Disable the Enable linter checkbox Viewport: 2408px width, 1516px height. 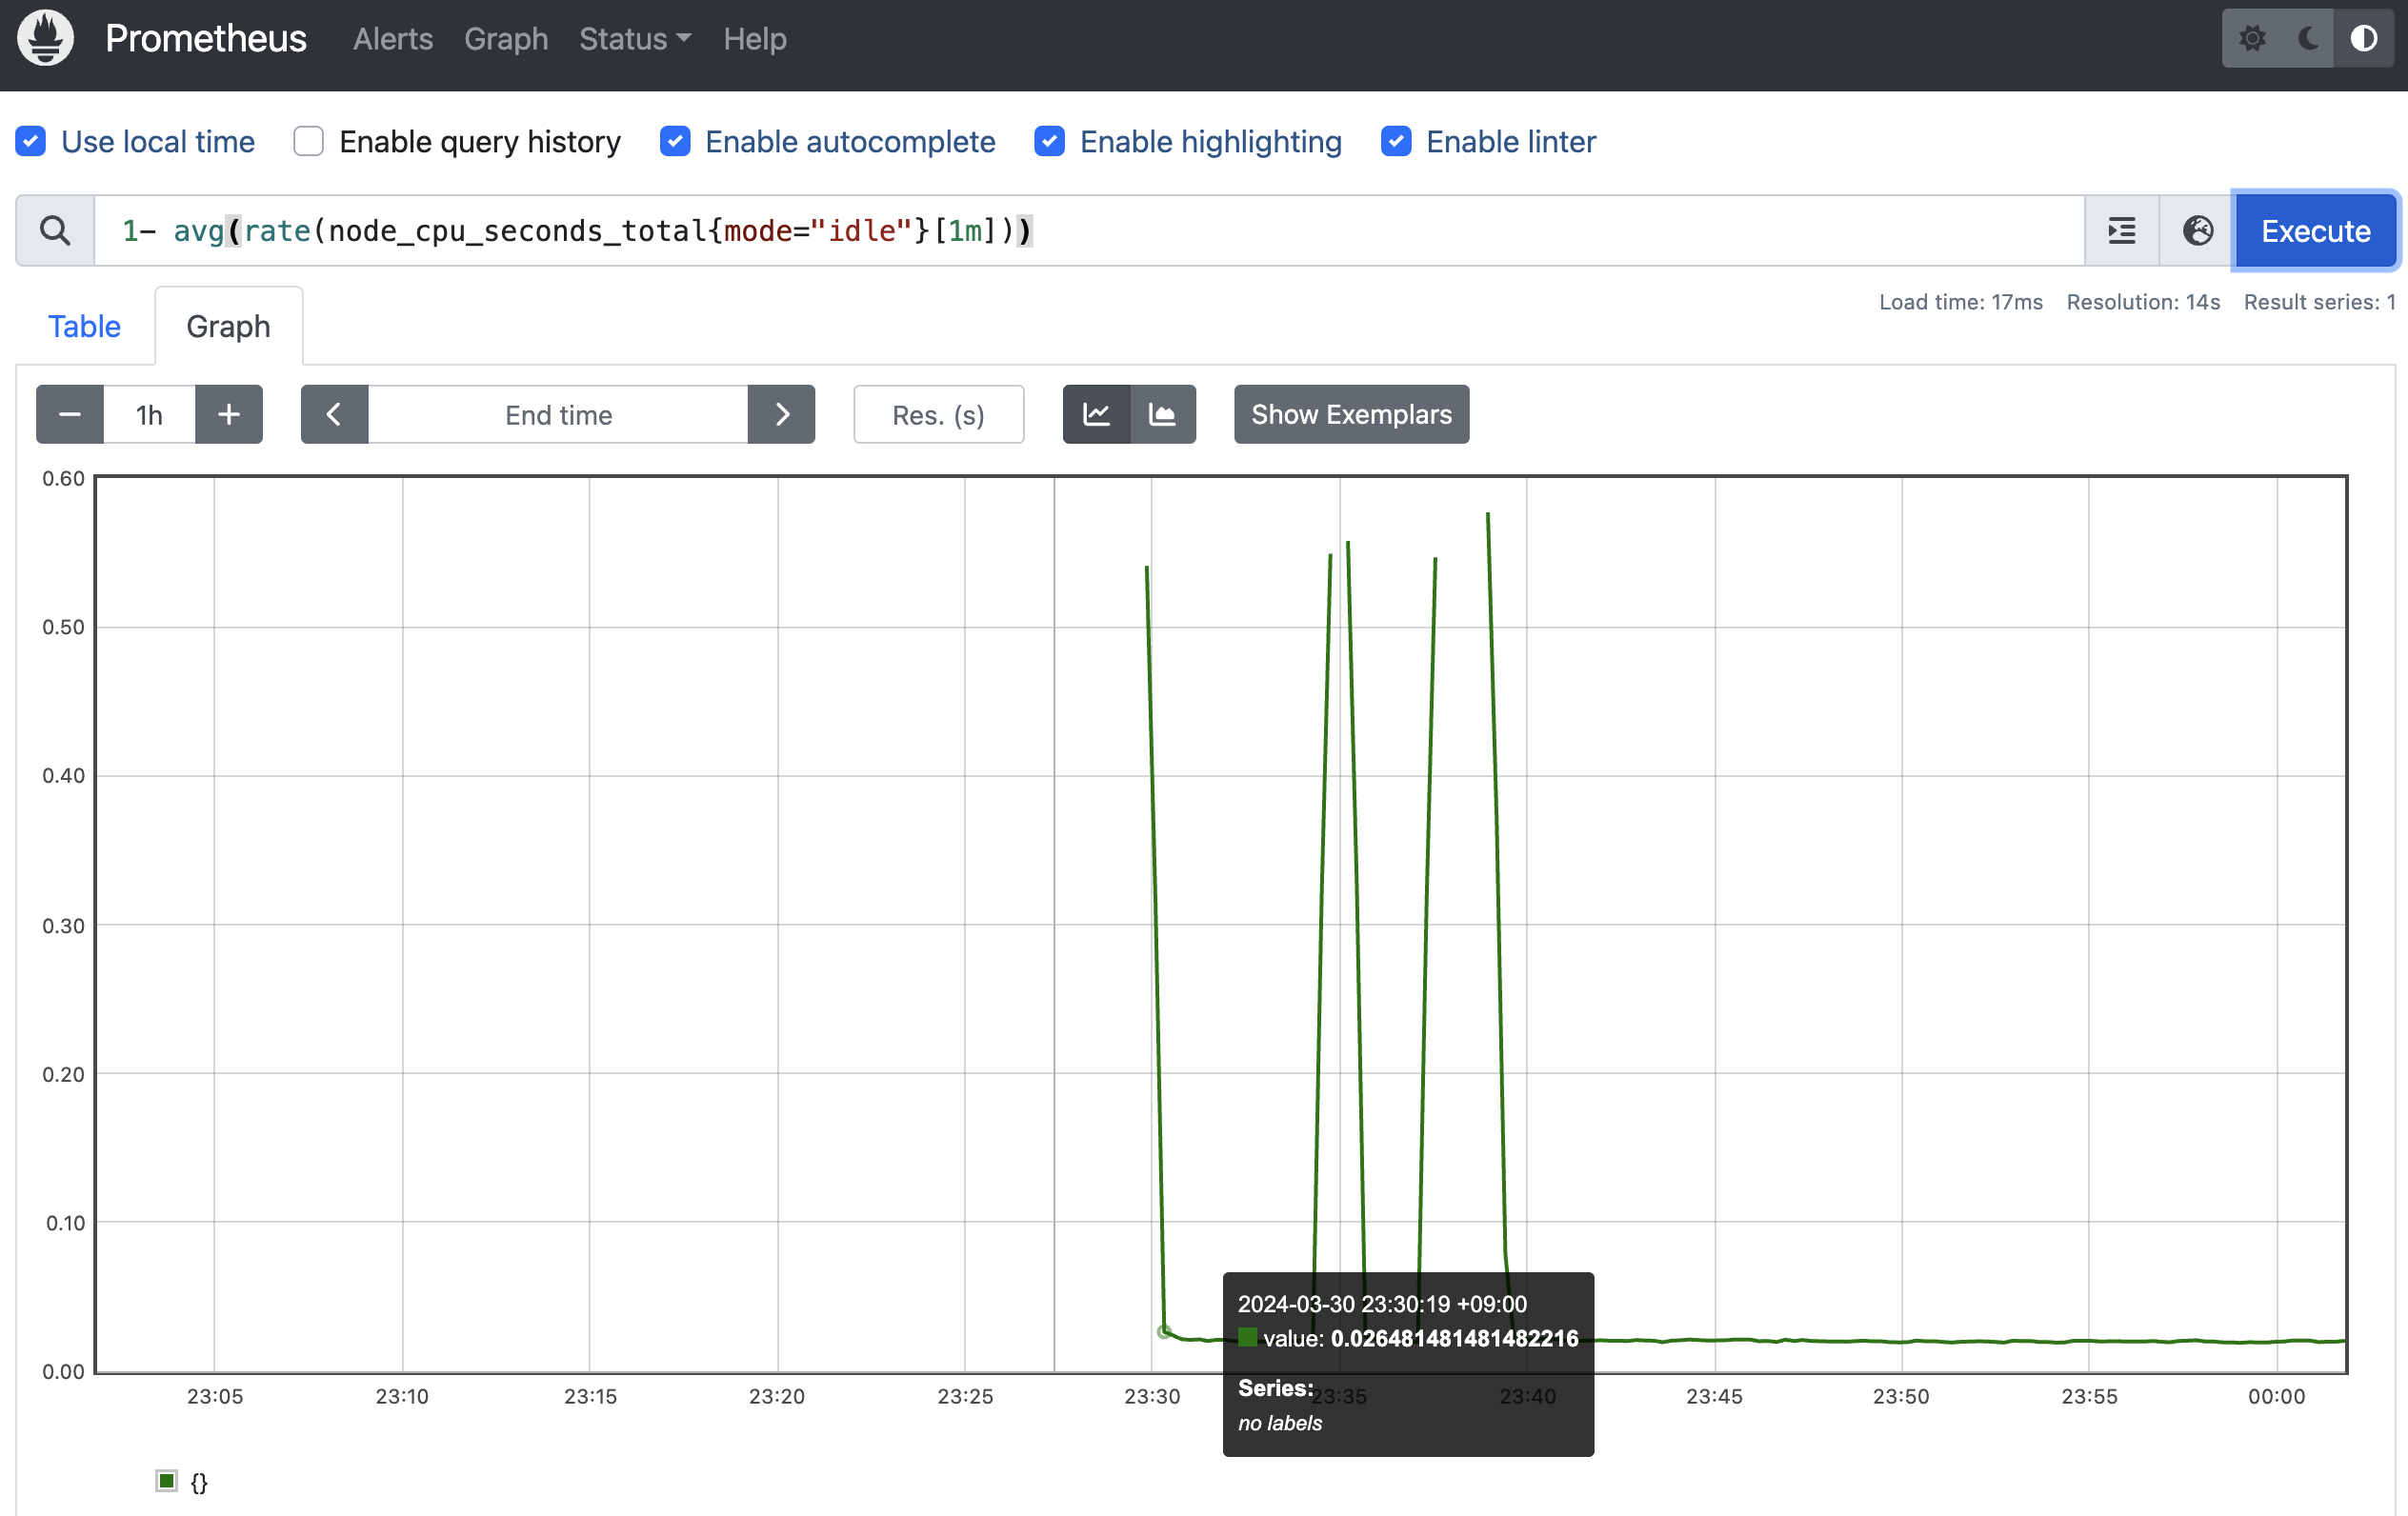[1396, 141]
